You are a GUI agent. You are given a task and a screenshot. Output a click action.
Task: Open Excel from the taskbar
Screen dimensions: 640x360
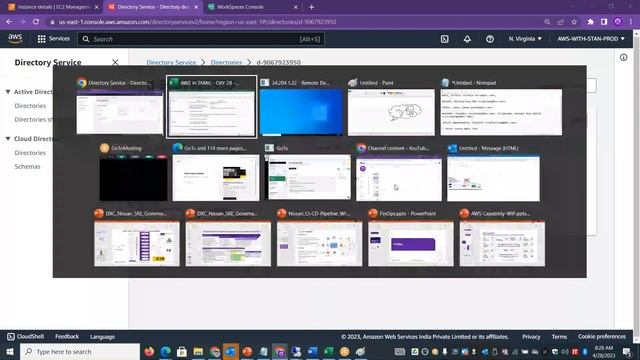tap(329, 351)
